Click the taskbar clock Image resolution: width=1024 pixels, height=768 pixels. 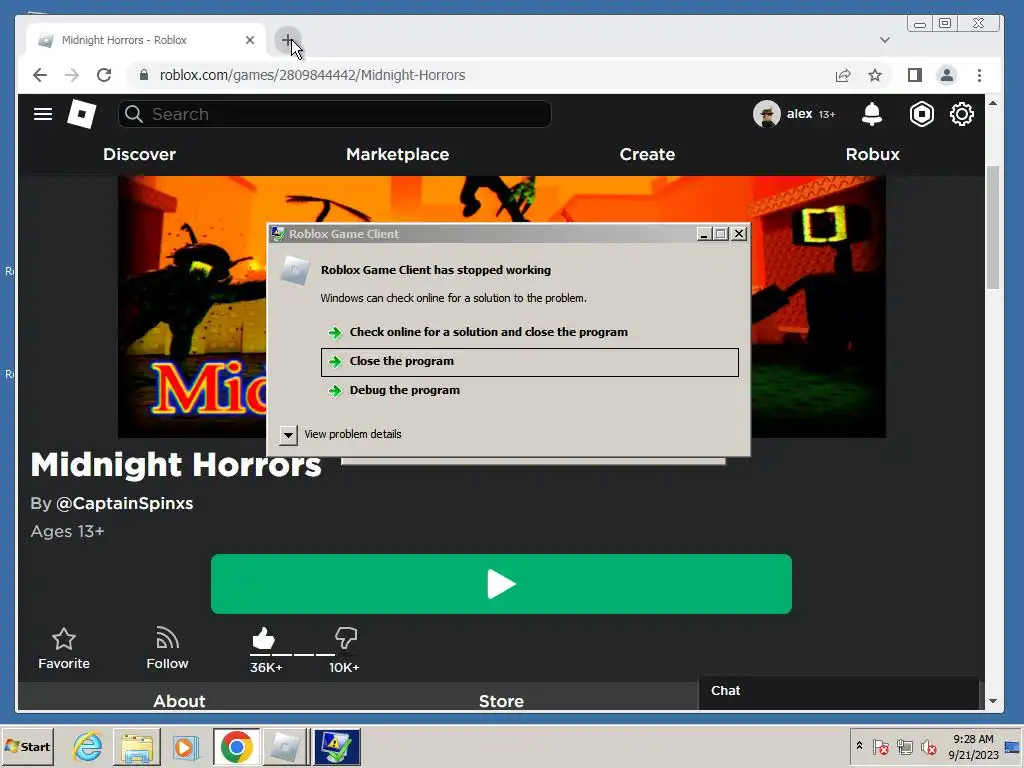[x=973, y=746]
